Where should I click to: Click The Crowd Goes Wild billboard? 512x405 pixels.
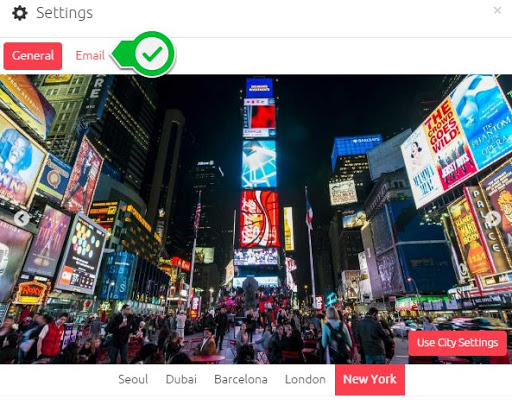click(449, 146)
